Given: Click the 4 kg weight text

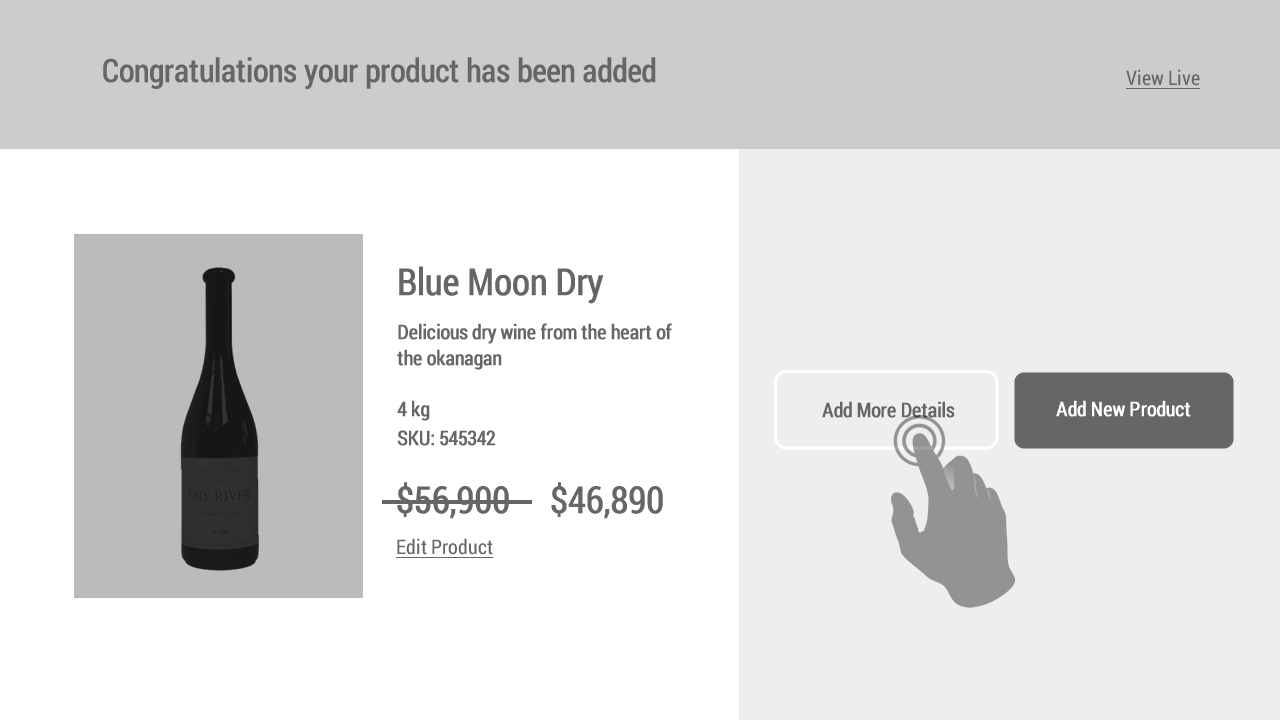Looking at the screenshot, I should coord(413,409).
